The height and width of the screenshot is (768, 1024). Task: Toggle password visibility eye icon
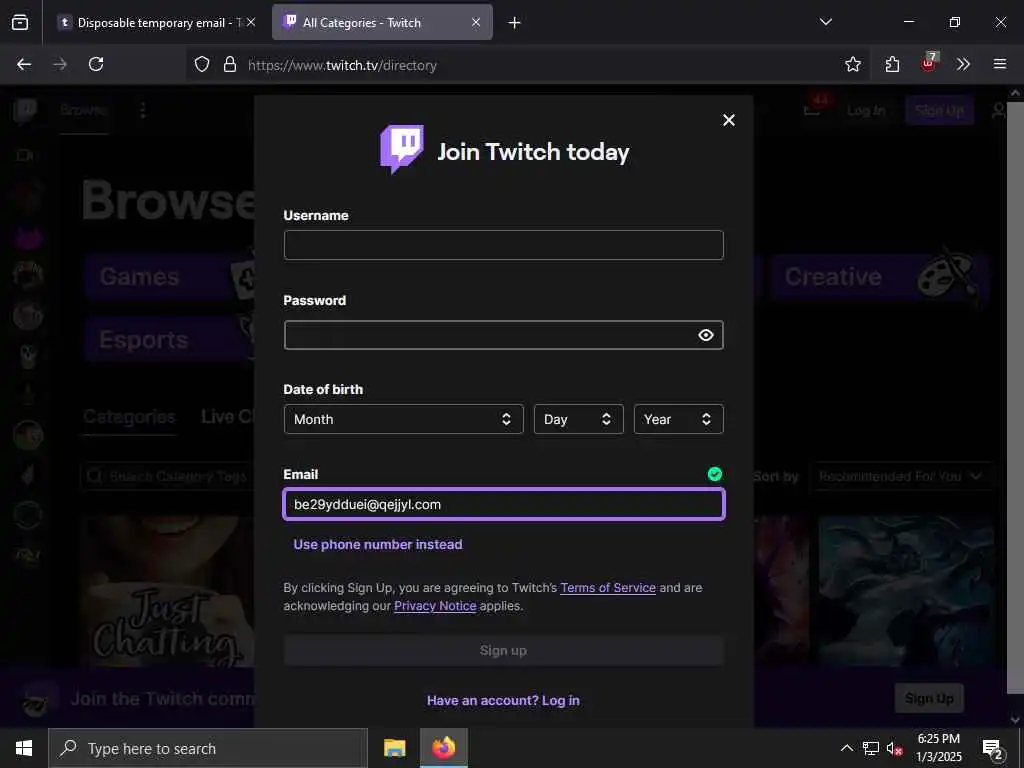tap(705, 335)
